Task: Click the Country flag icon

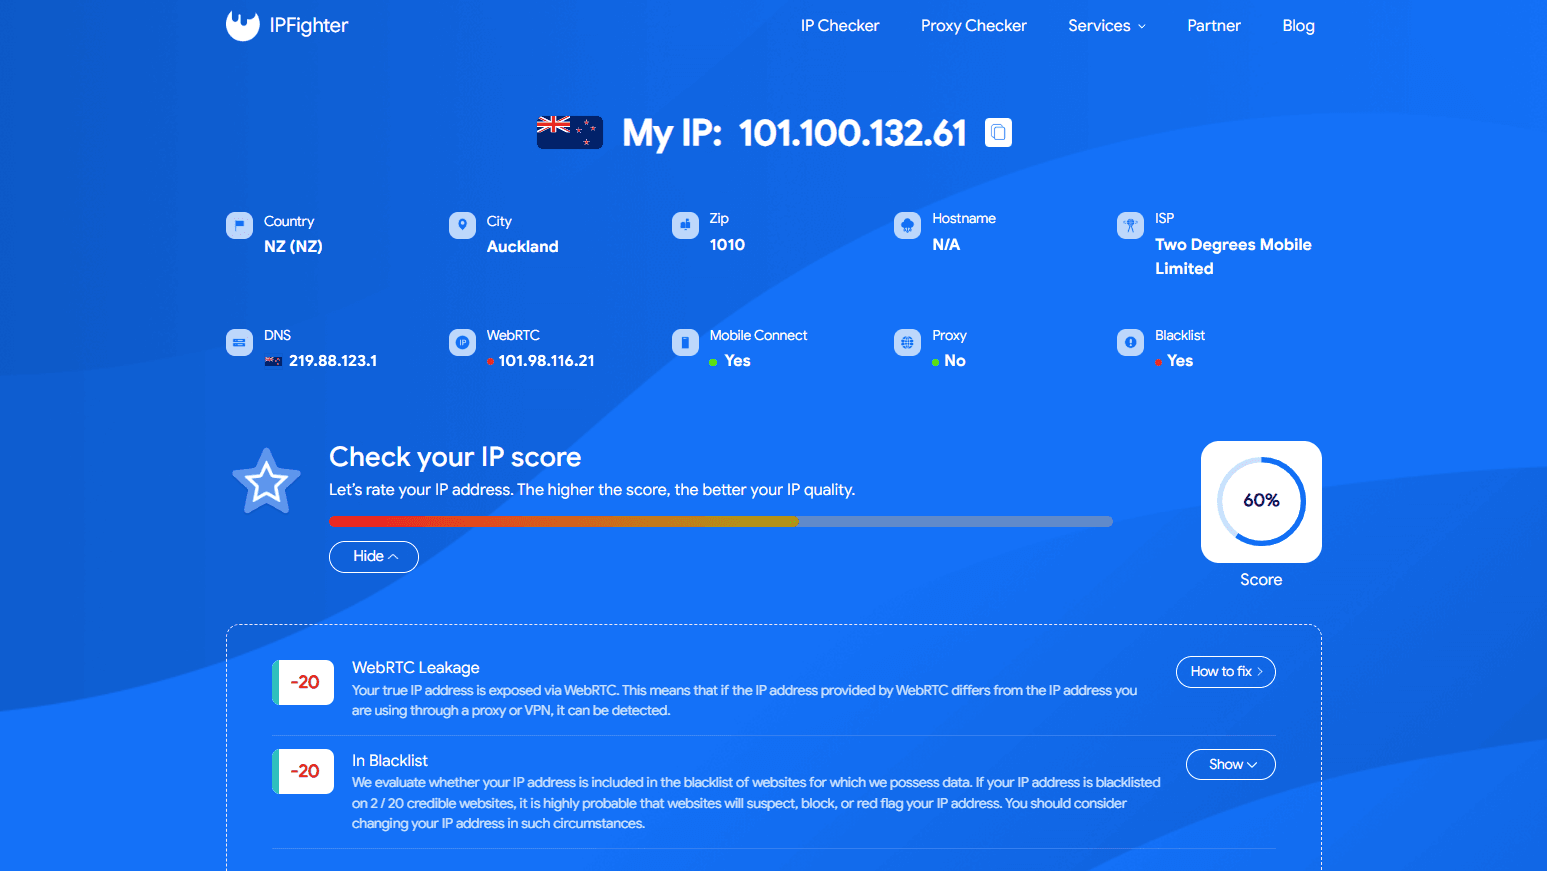Action: [x=239, y=225]
